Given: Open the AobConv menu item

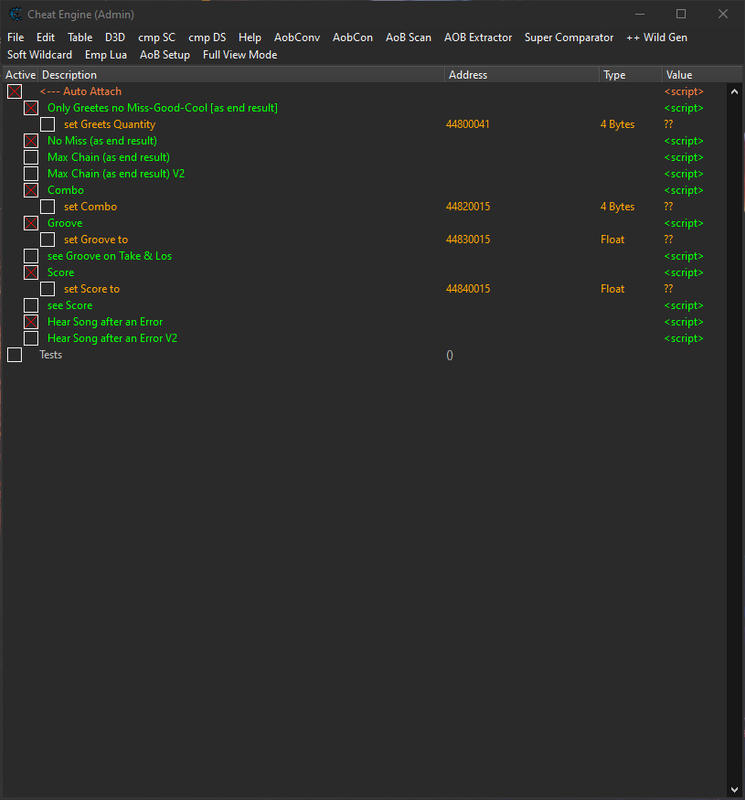Looking at the screenshot, I should [x=297, y=37].
